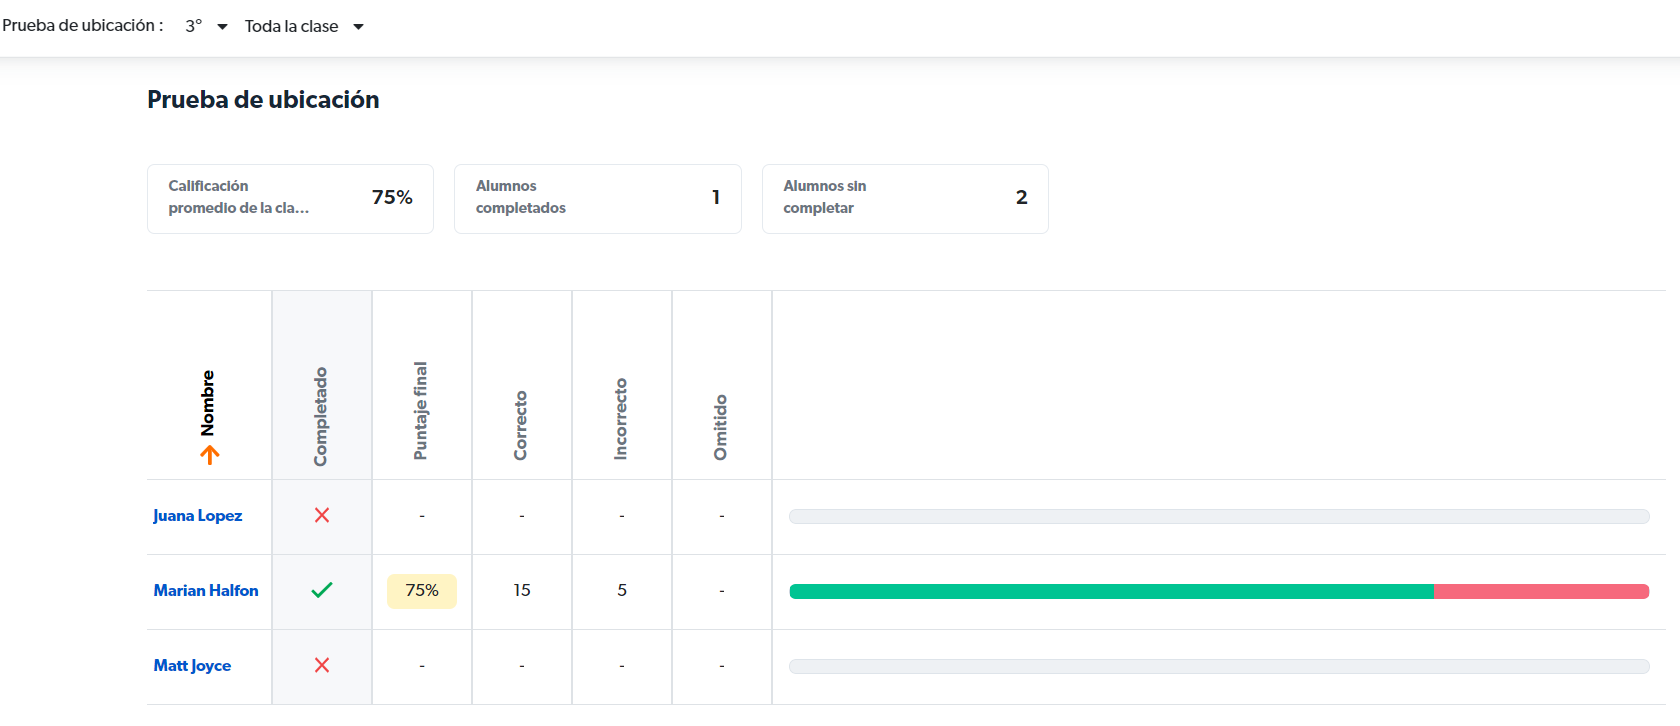1680x726 pixels.
Task: Sort by Omitido column header
Action: click(721, 427)
